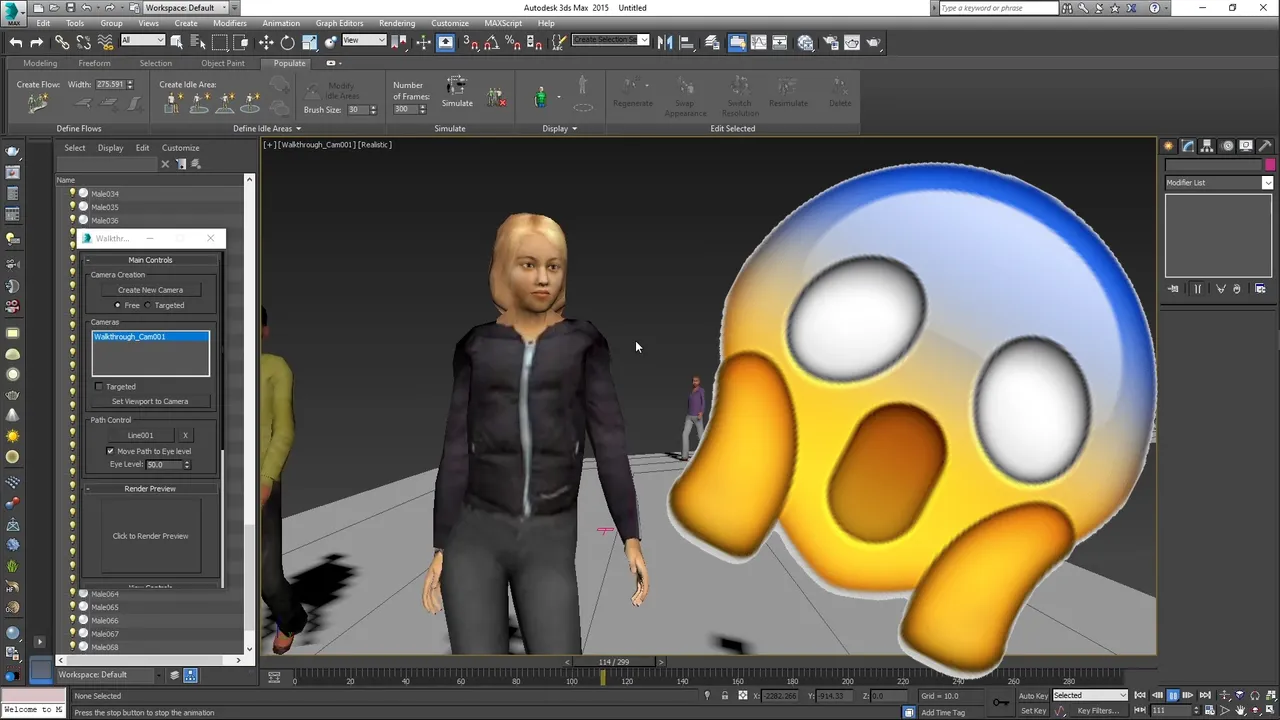Toggle the 3D Snaps icon
The image size is (1280, 720).
pos(470,42)
